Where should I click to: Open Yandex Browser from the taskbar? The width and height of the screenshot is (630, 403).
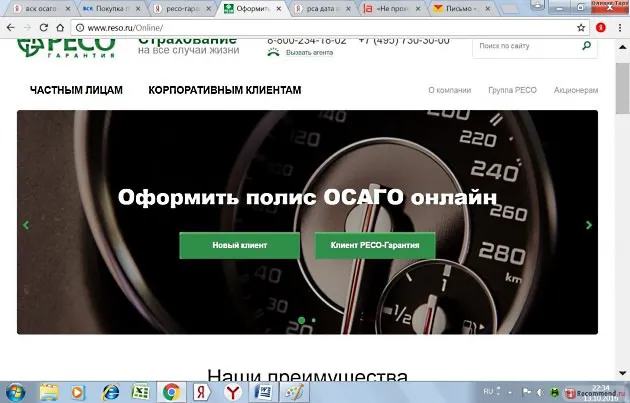point(233,392)
